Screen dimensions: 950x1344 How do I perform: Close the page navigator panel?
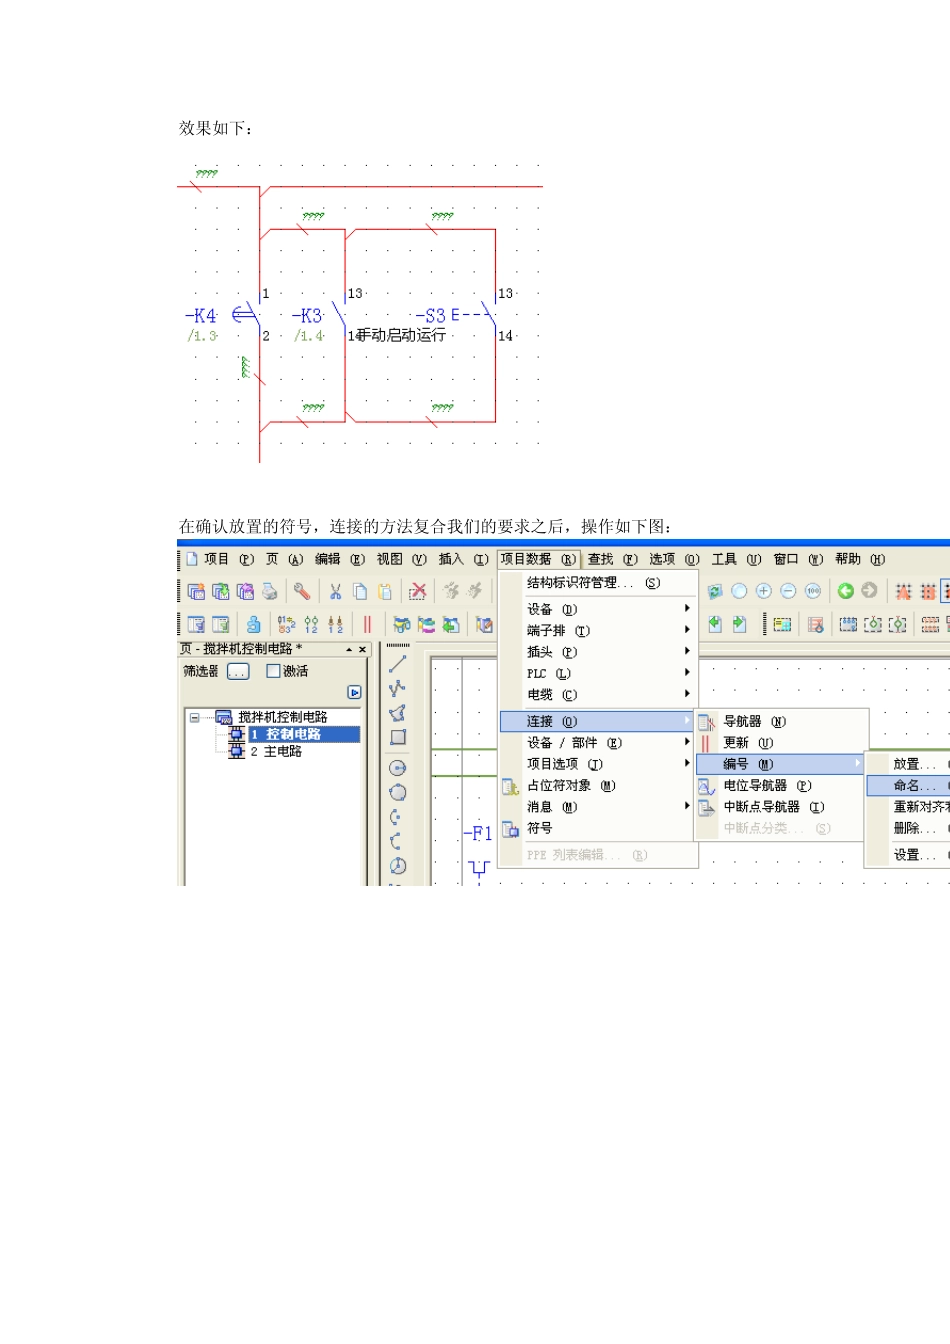point(362,649)
